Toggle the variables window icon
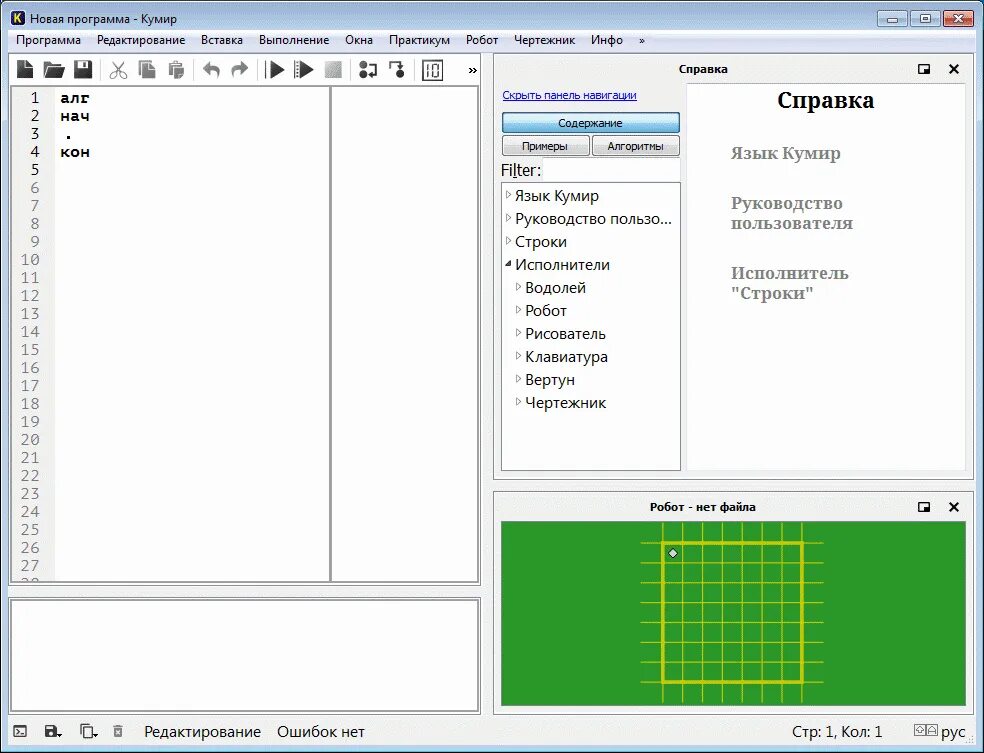This screenshot has width=984, height=753. (432, 70)
